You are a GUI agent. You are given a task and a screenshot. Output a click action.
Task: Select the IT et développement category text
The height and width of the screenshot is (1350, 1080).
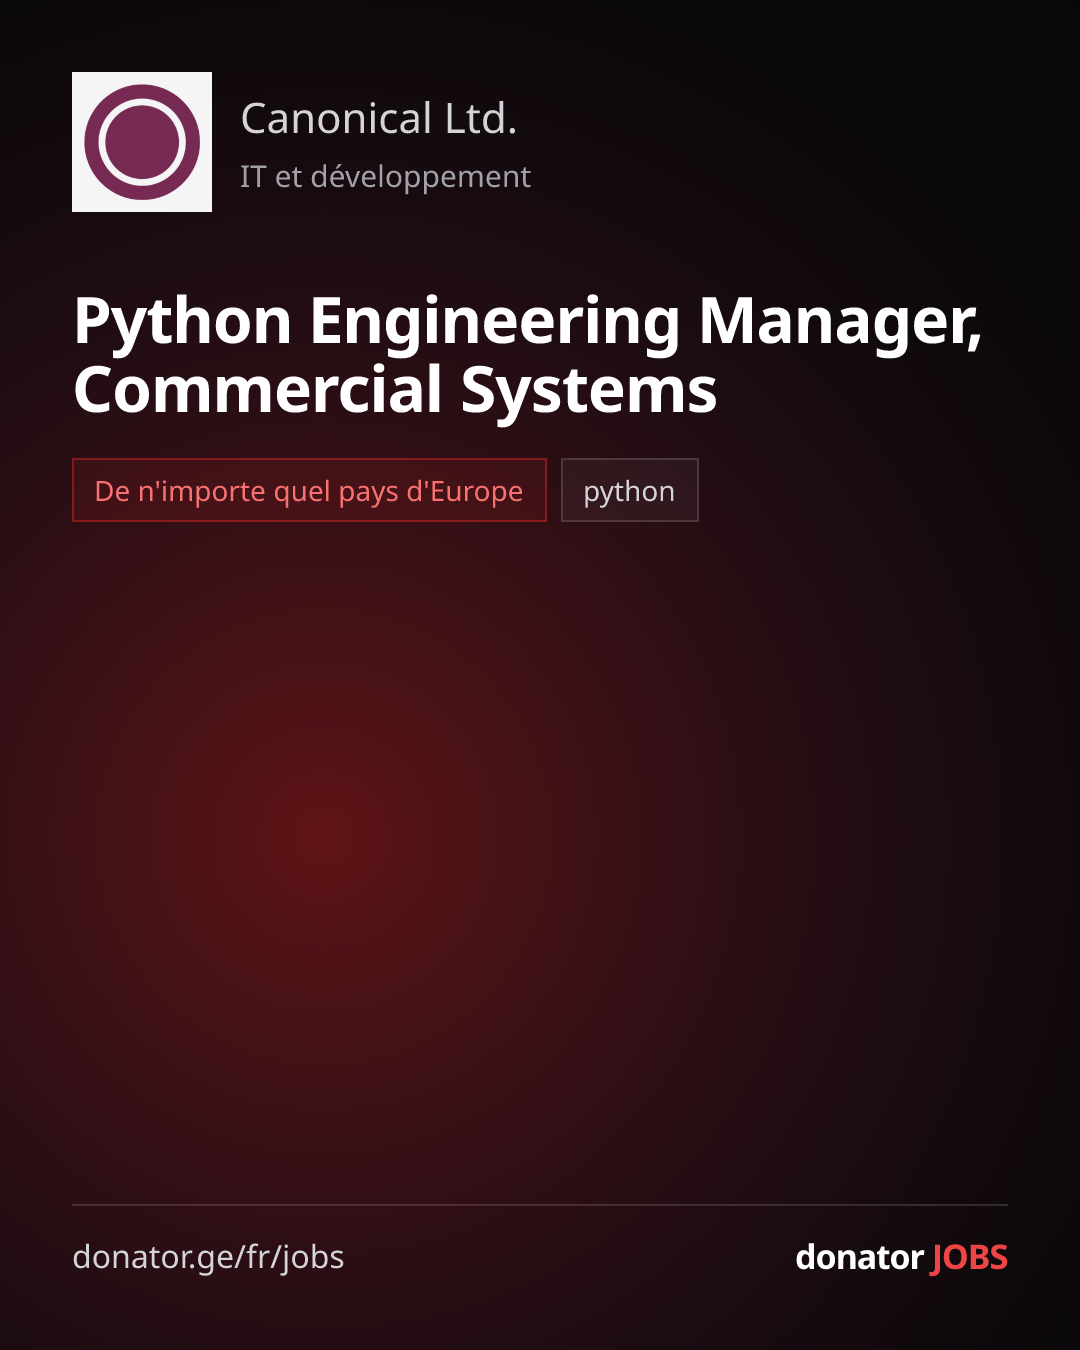point(385,177)
